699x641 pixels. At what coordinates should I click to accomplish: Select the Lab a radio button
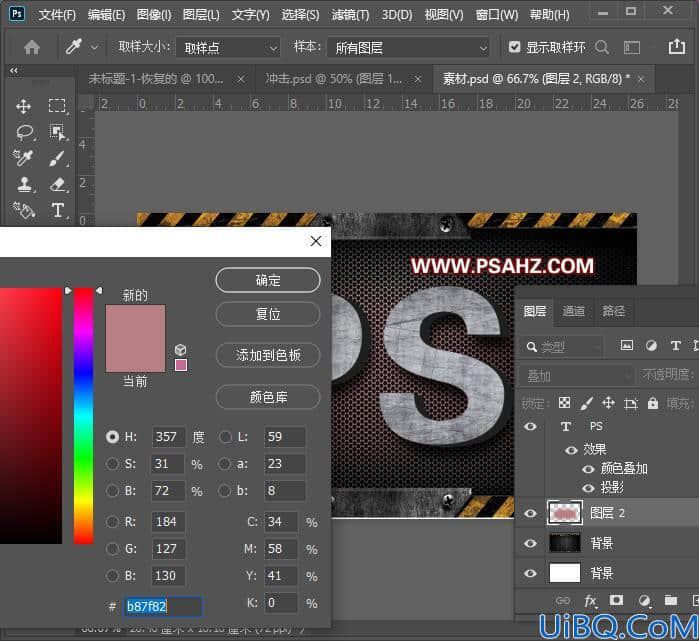[x=224, y=464]
